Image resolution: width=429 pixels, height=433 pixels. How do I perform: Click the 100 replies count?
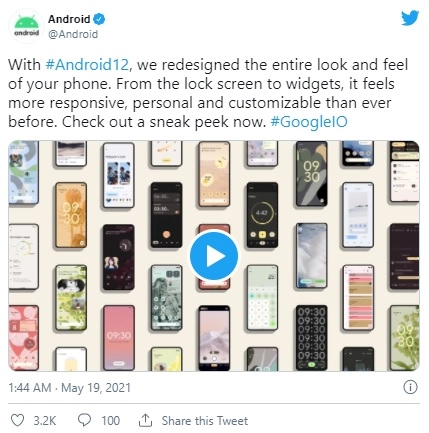point(110,421)
